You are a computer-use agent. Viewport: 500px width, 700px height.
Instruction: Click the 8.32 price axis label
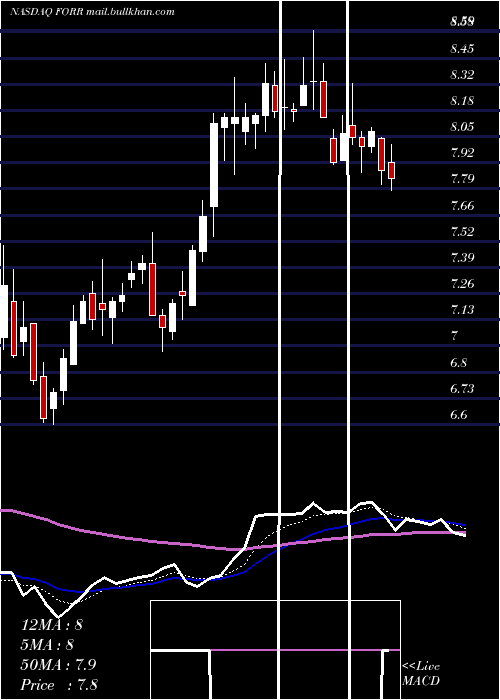coord(462,75)
